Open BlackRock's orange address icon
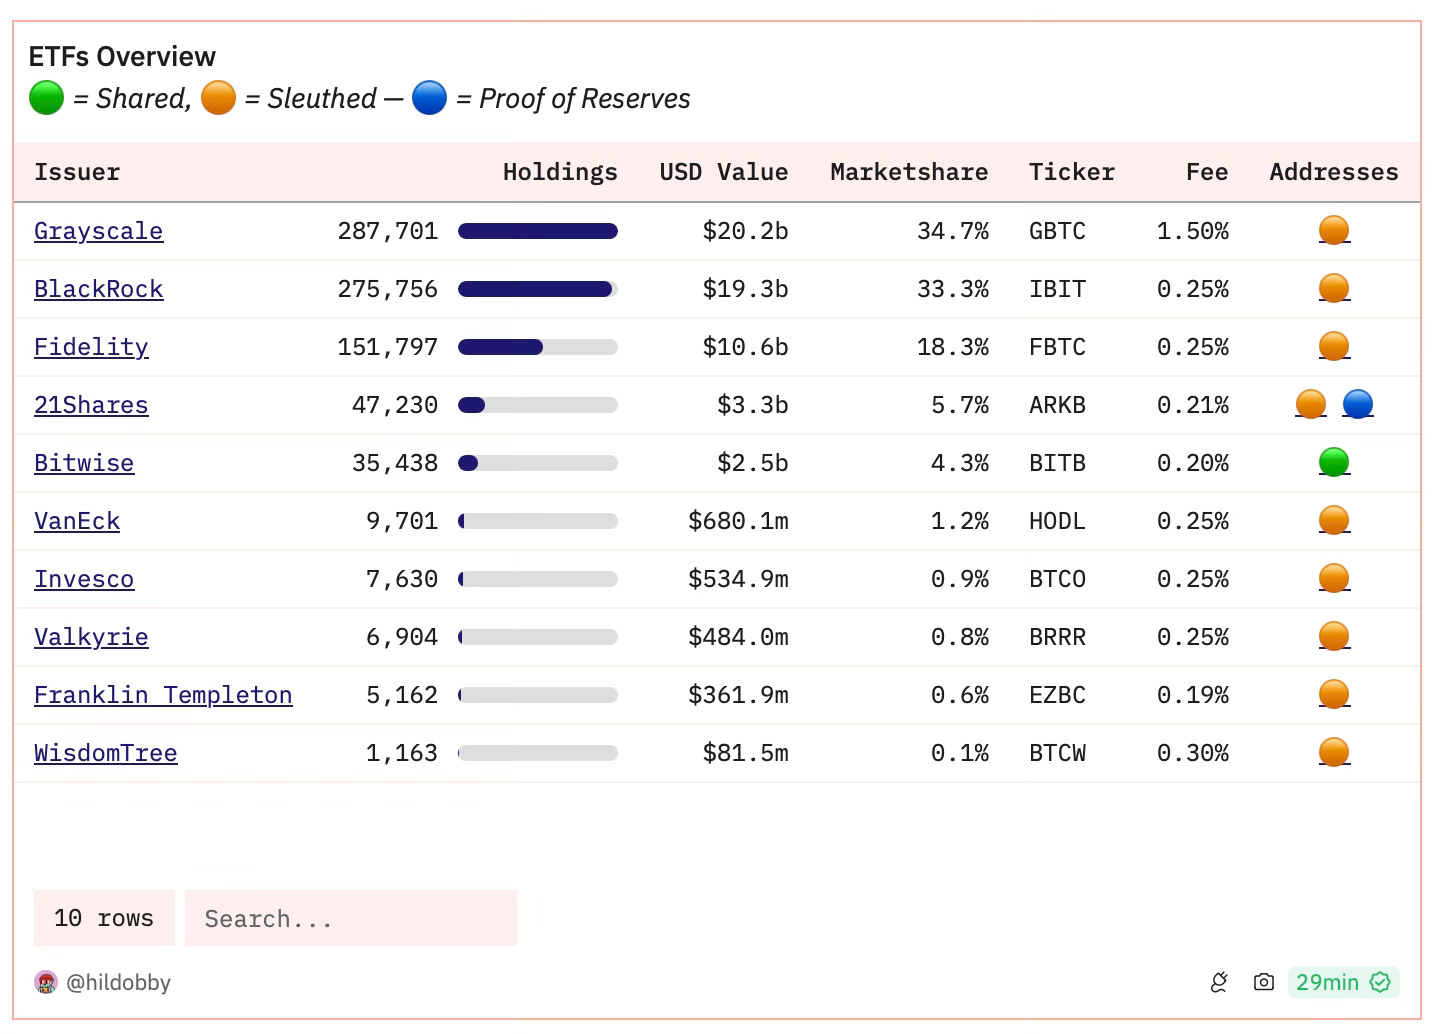Screen dimensions: 1432x1034 [x=1334, y=289]
